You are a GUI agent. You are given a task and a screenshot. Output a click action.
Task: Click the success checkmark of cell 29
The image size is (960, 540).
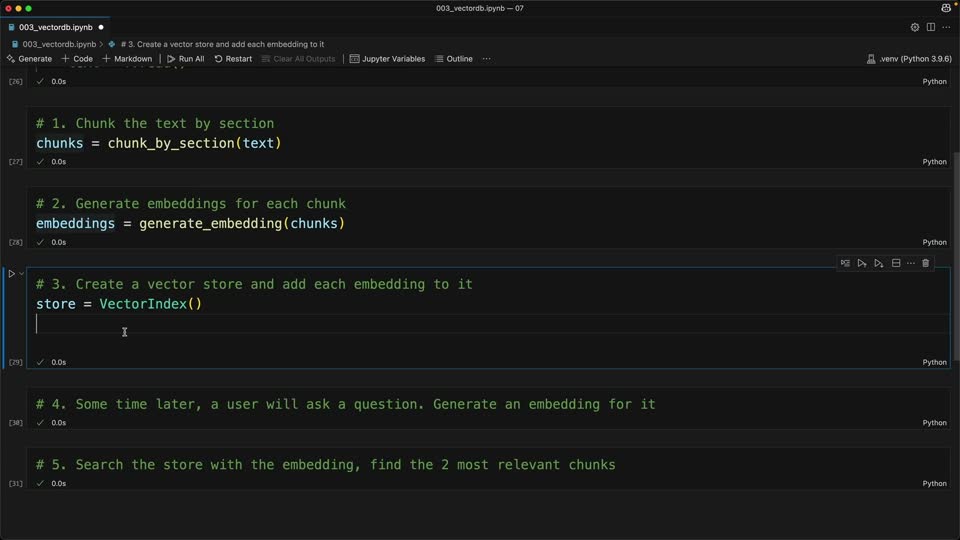(40, 362)
